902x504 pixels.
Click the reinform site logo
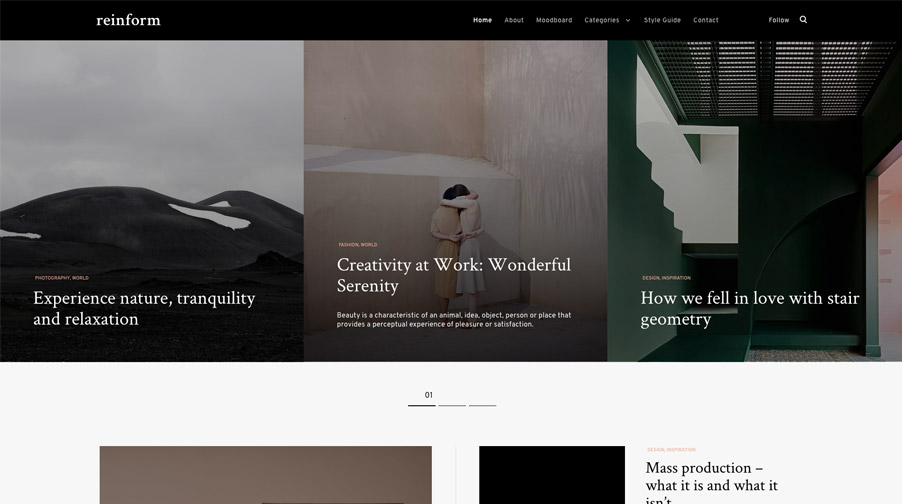coord(128,20)
